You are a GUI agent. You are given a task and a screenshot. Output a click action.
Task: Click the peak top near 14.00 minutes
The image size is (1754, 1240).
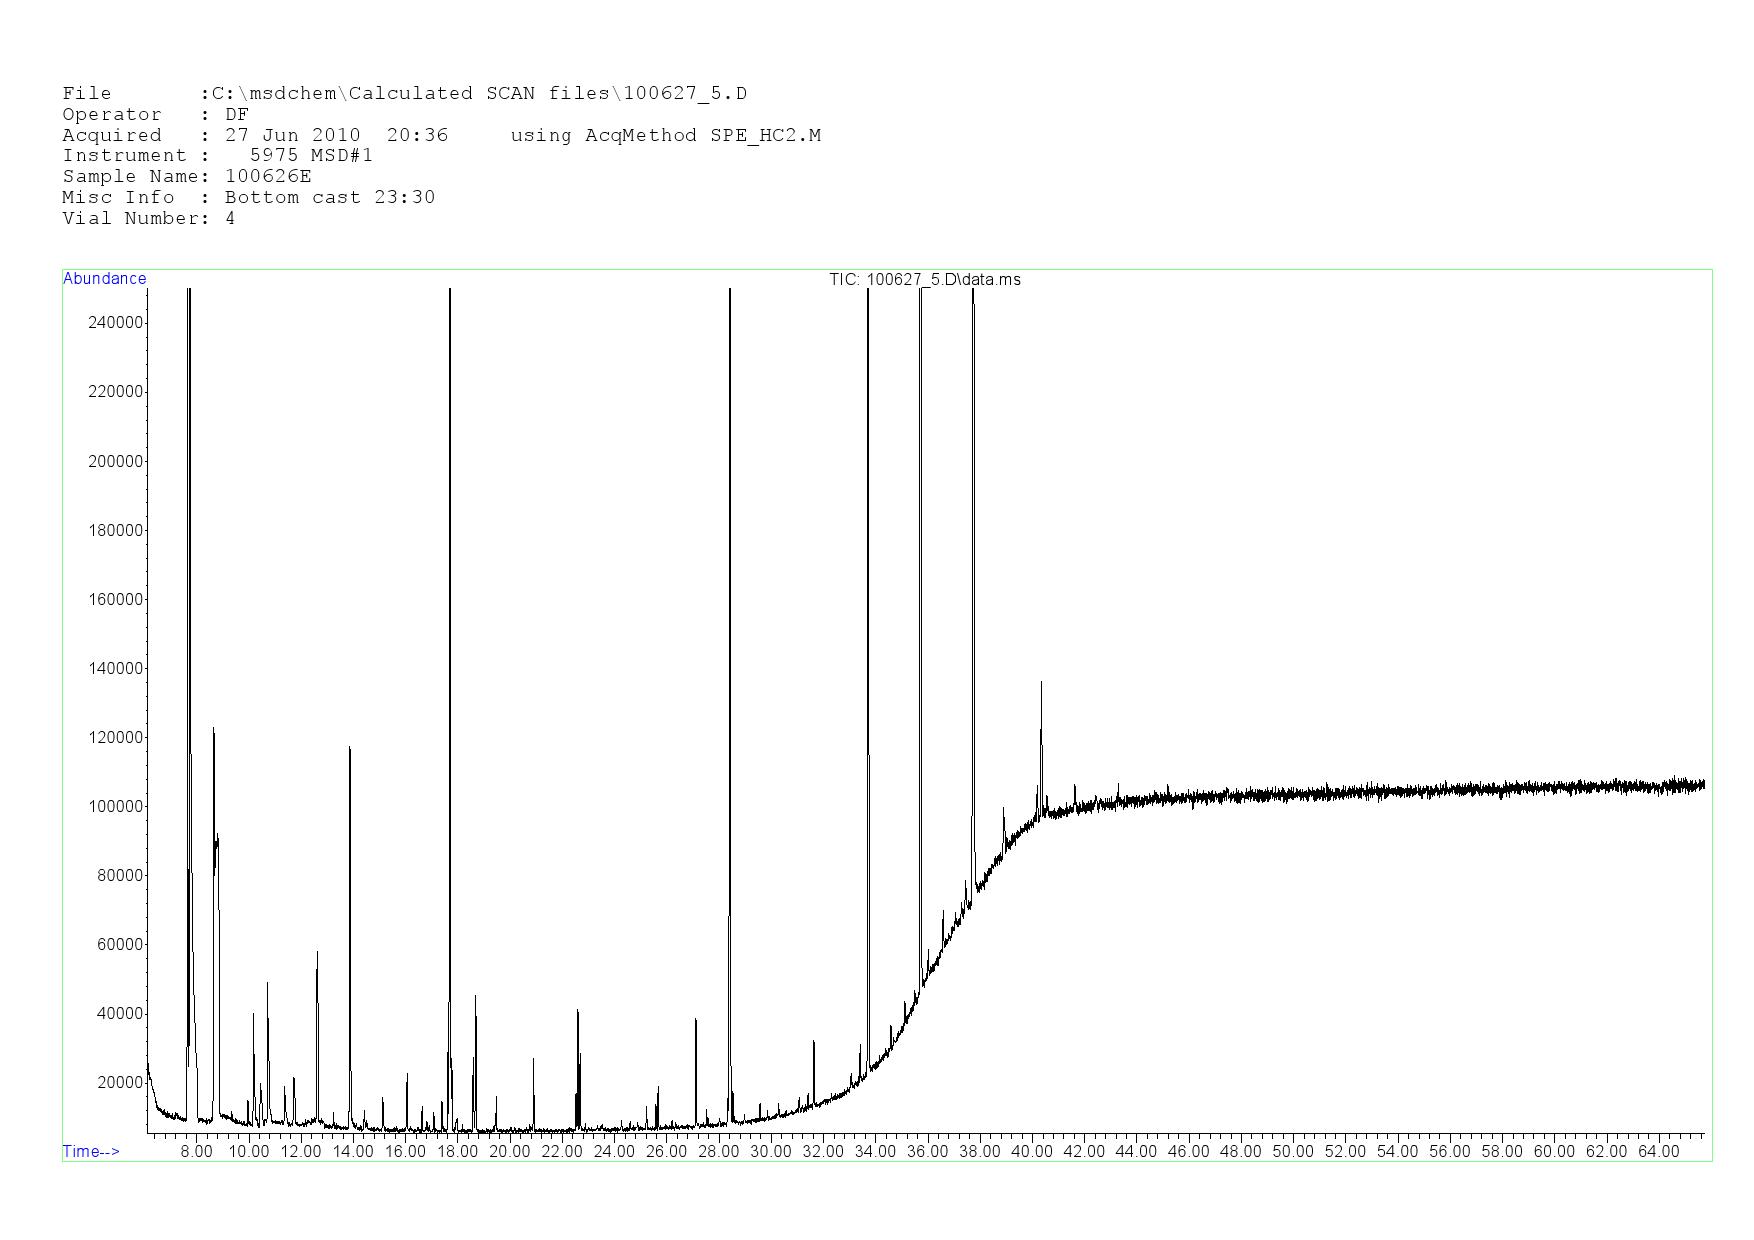pos(349,748)
